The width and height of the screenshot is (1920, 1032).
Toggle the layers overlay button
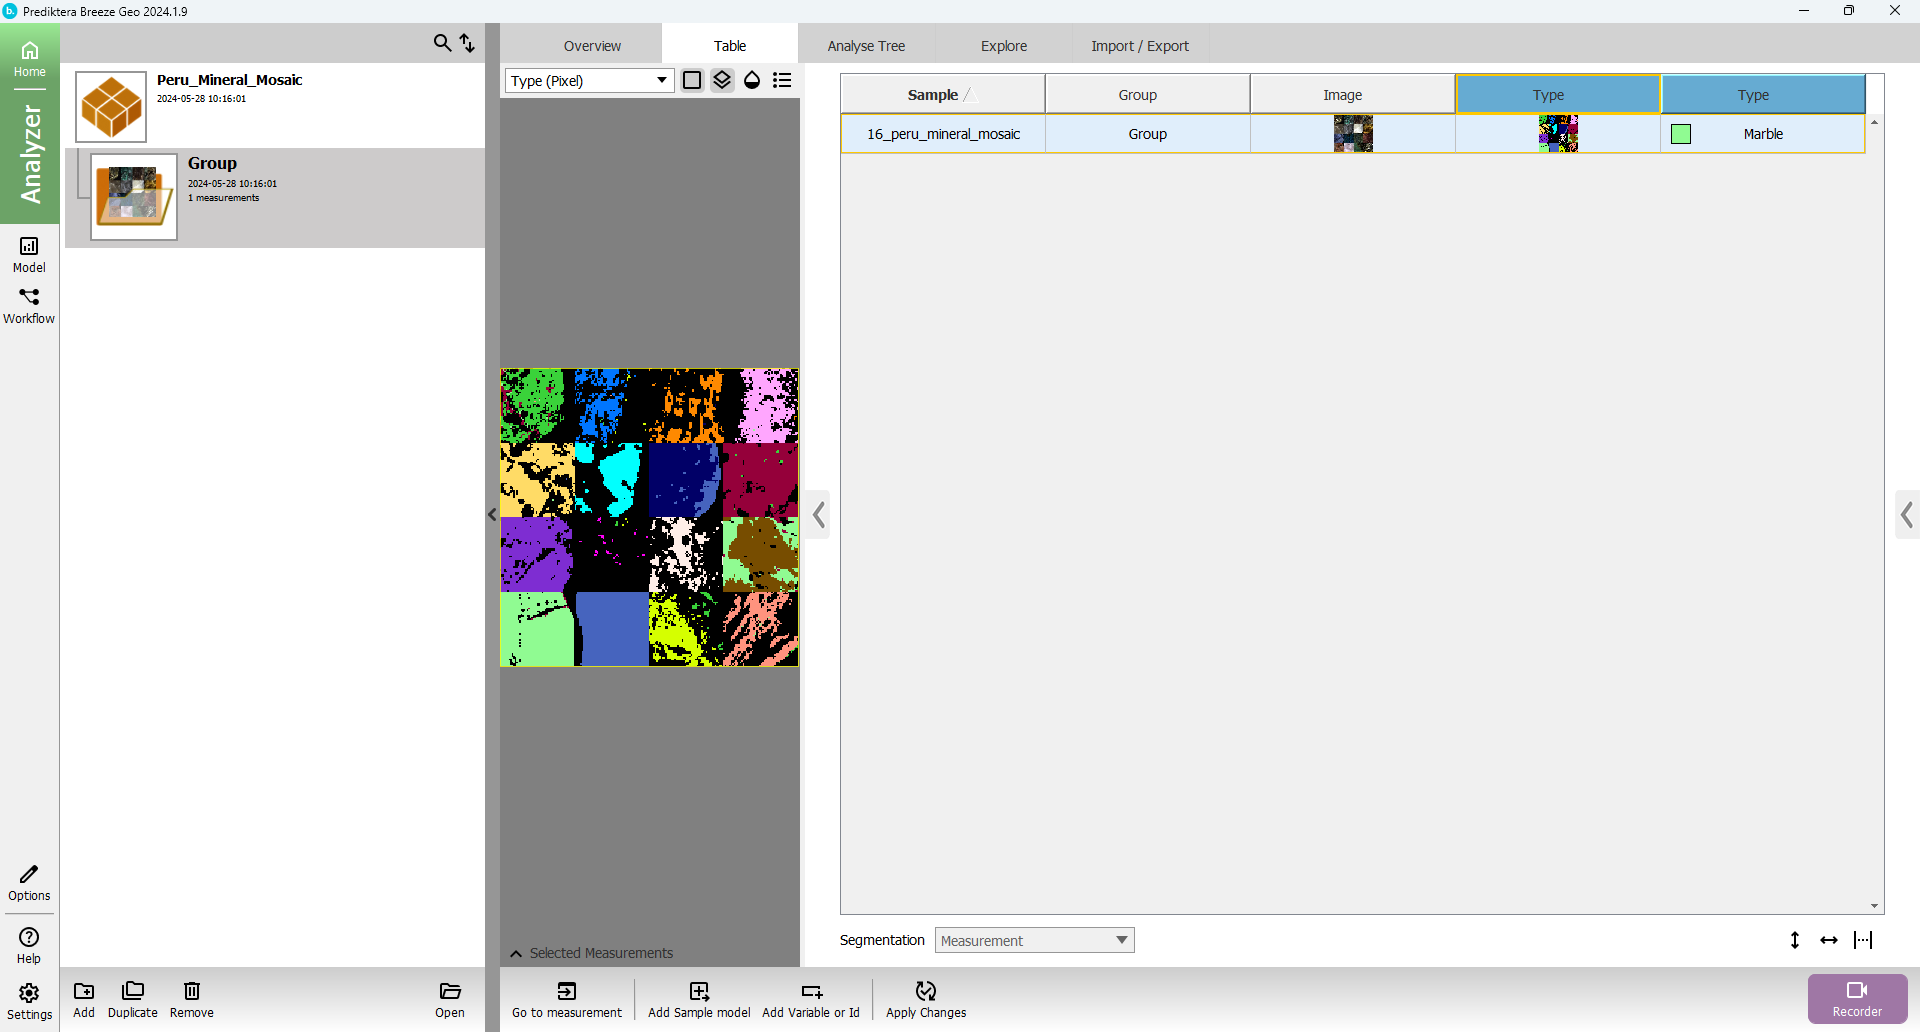tap(722, 80)
